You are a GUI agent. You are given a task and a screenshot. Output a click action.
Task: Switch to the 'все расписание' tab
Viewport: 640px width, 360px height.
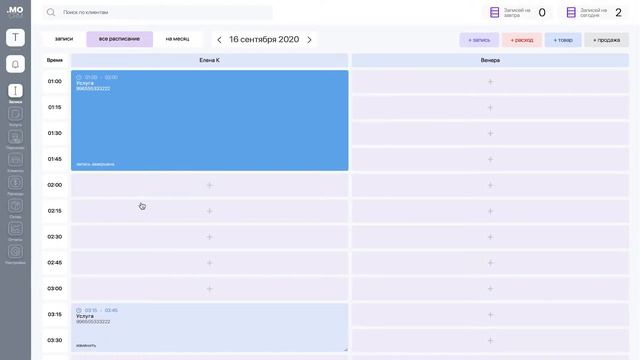pyautogui.click(x=120, y=39)
